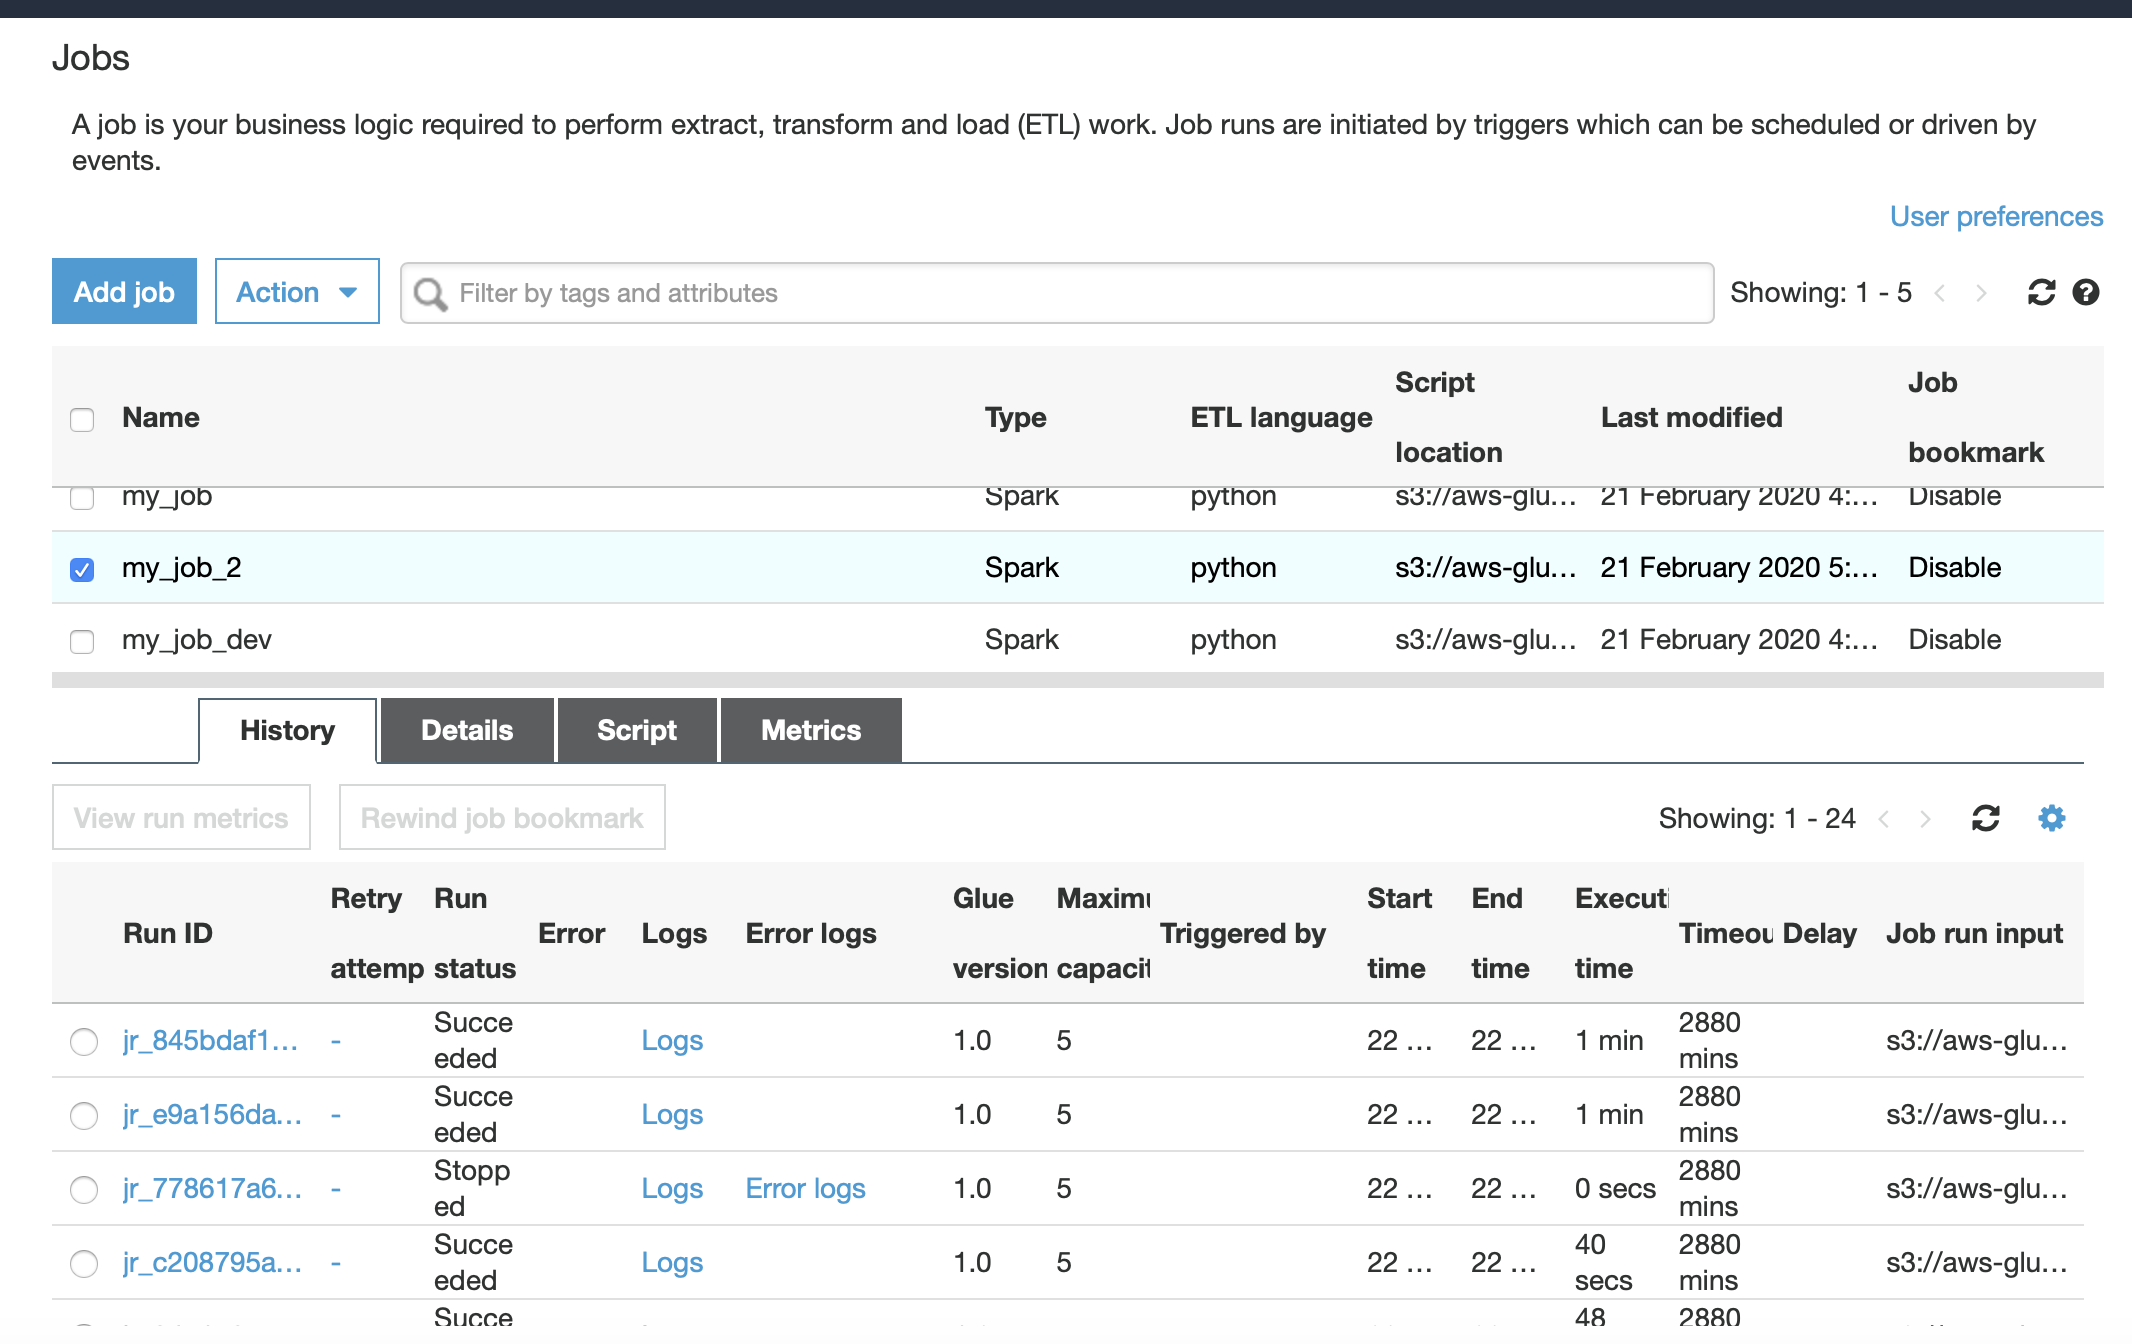Switch to the Details tab
The image size is (2132, 1344).
pyautogui.click(x=467, y=730)
